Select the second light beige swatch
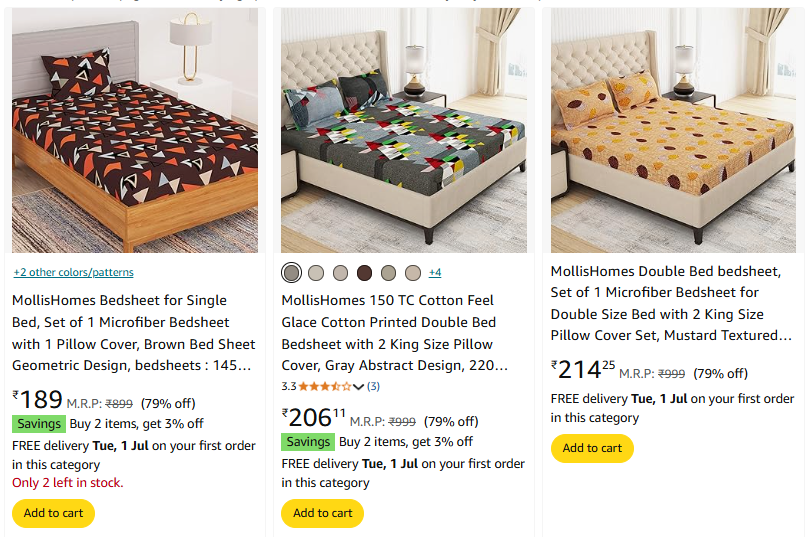Screen dimensions: 812x537 point(315,273)
